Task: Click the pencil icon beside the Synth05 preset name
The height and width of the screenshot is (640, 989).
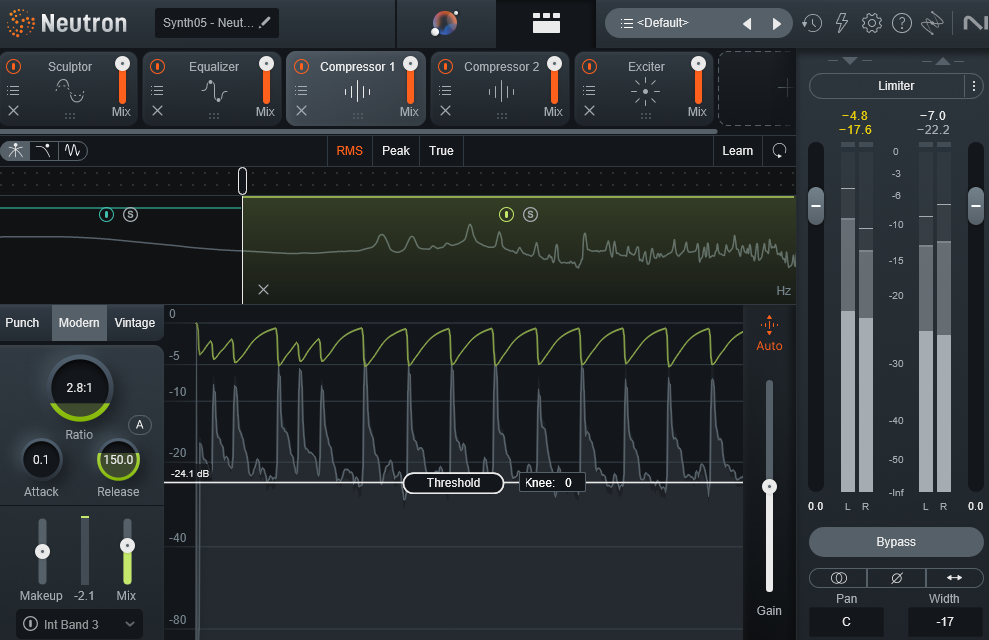Action: click(266, 23)
